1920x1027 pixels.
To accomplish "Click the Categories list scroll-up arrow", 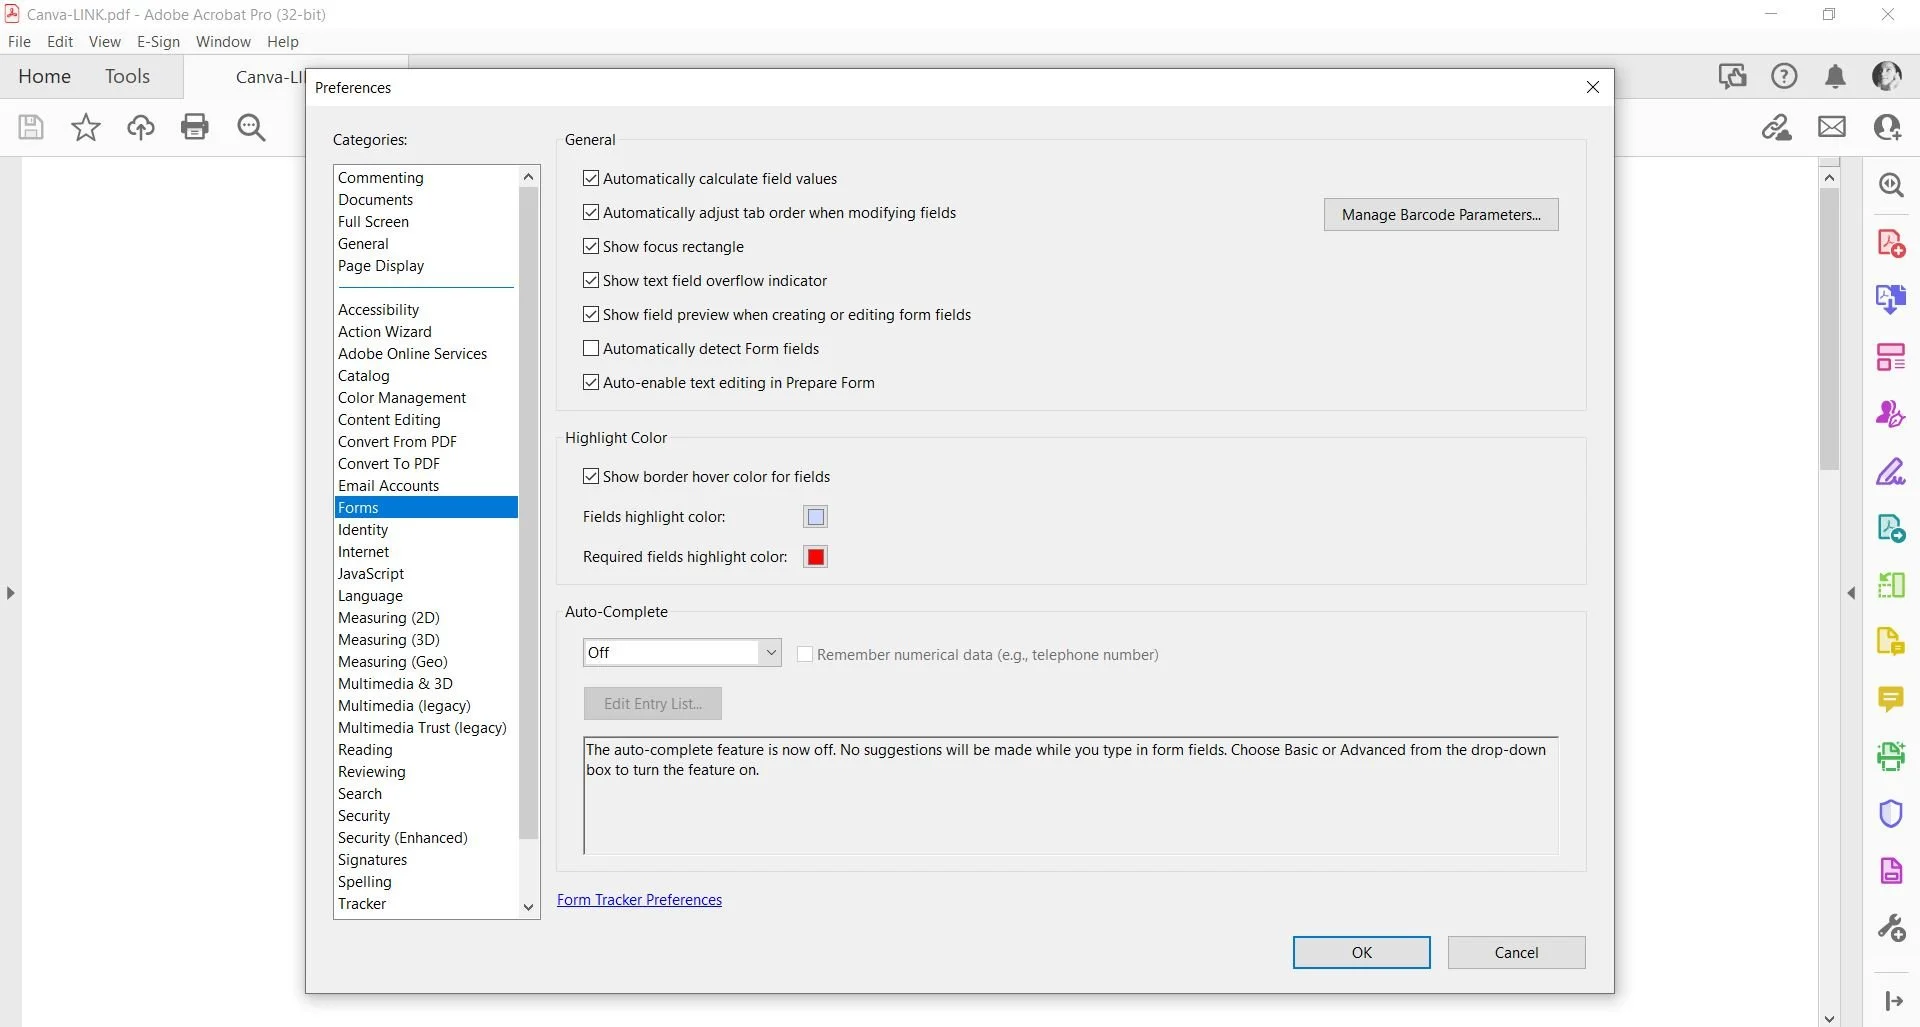I will coord(529,177).
